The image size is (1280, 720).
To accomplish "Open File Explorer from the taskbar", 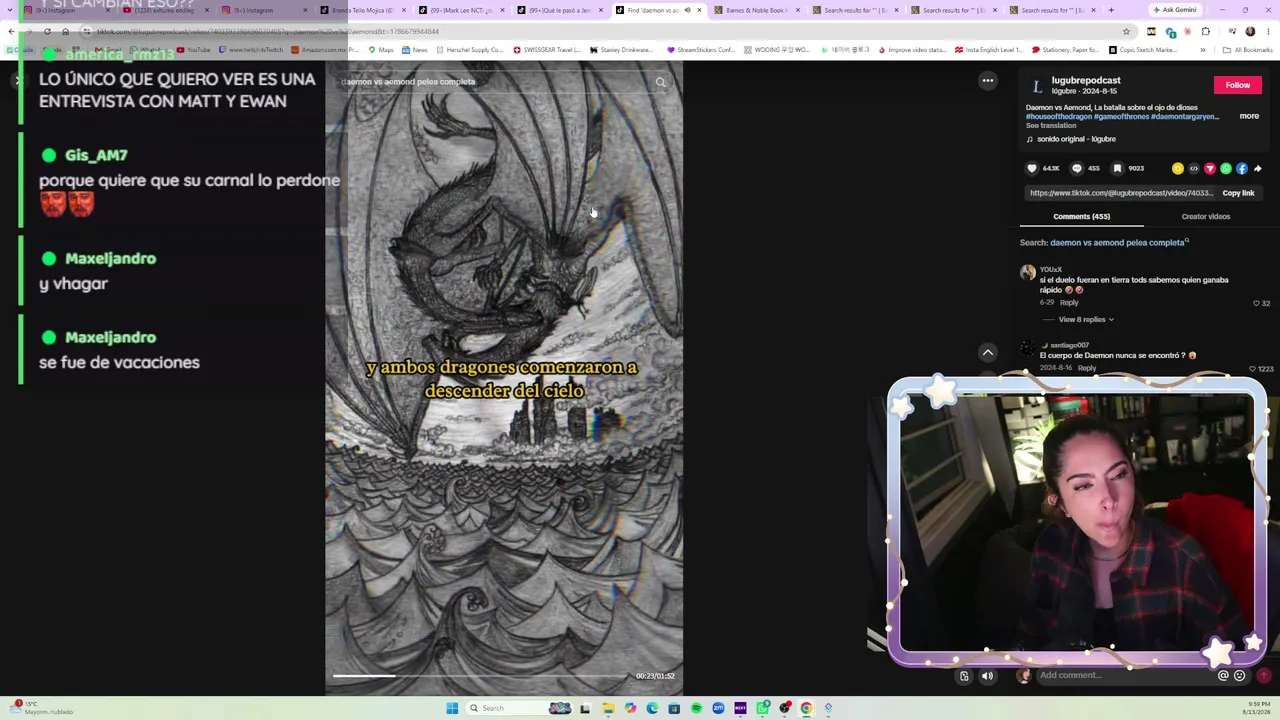I will click(608, 708).
